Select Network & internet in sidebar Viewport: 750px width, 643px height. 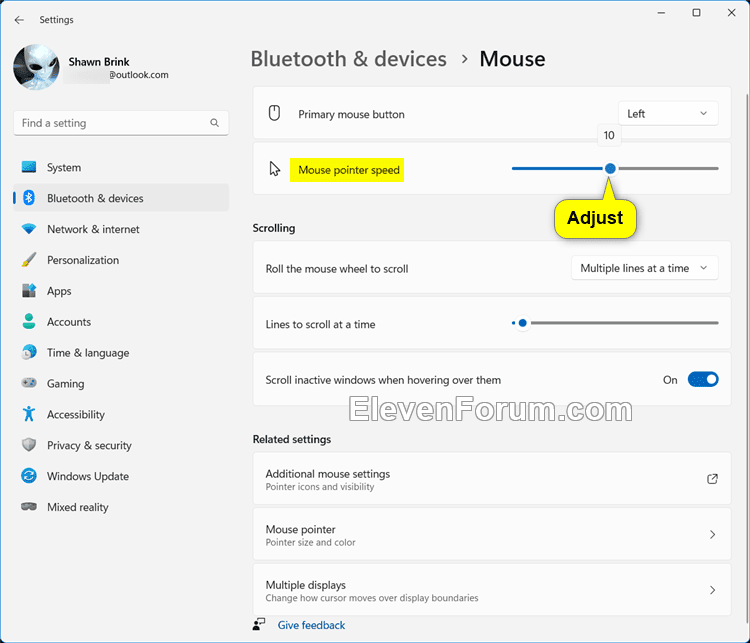(121, 229)
